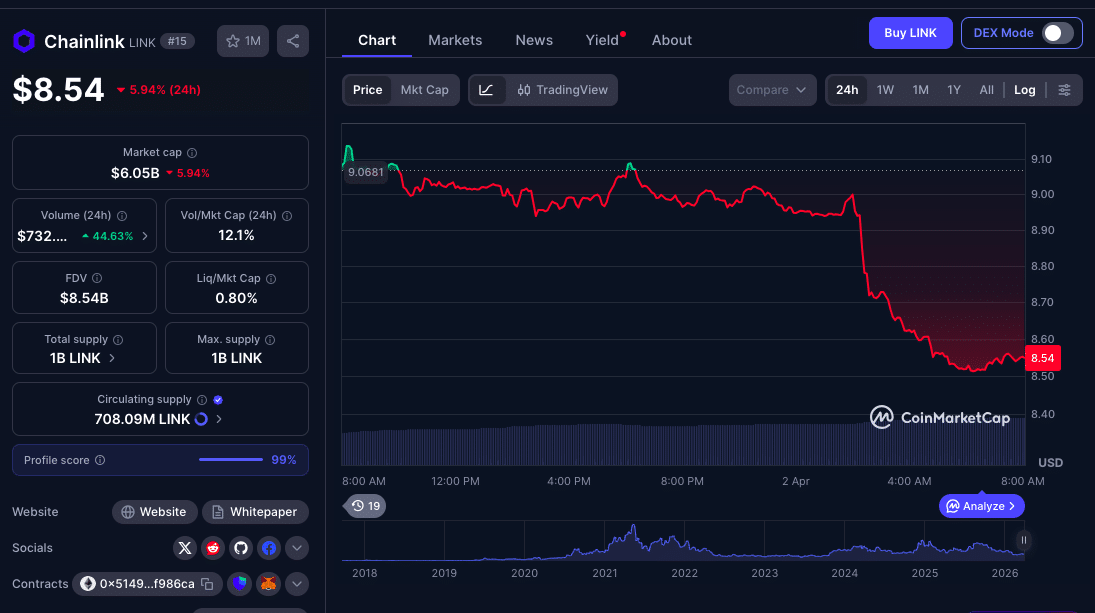Image resolution: width=1095 pixels, height=613 pixels.
Task: Click the Buy LINK button
Action: point(910,33)
